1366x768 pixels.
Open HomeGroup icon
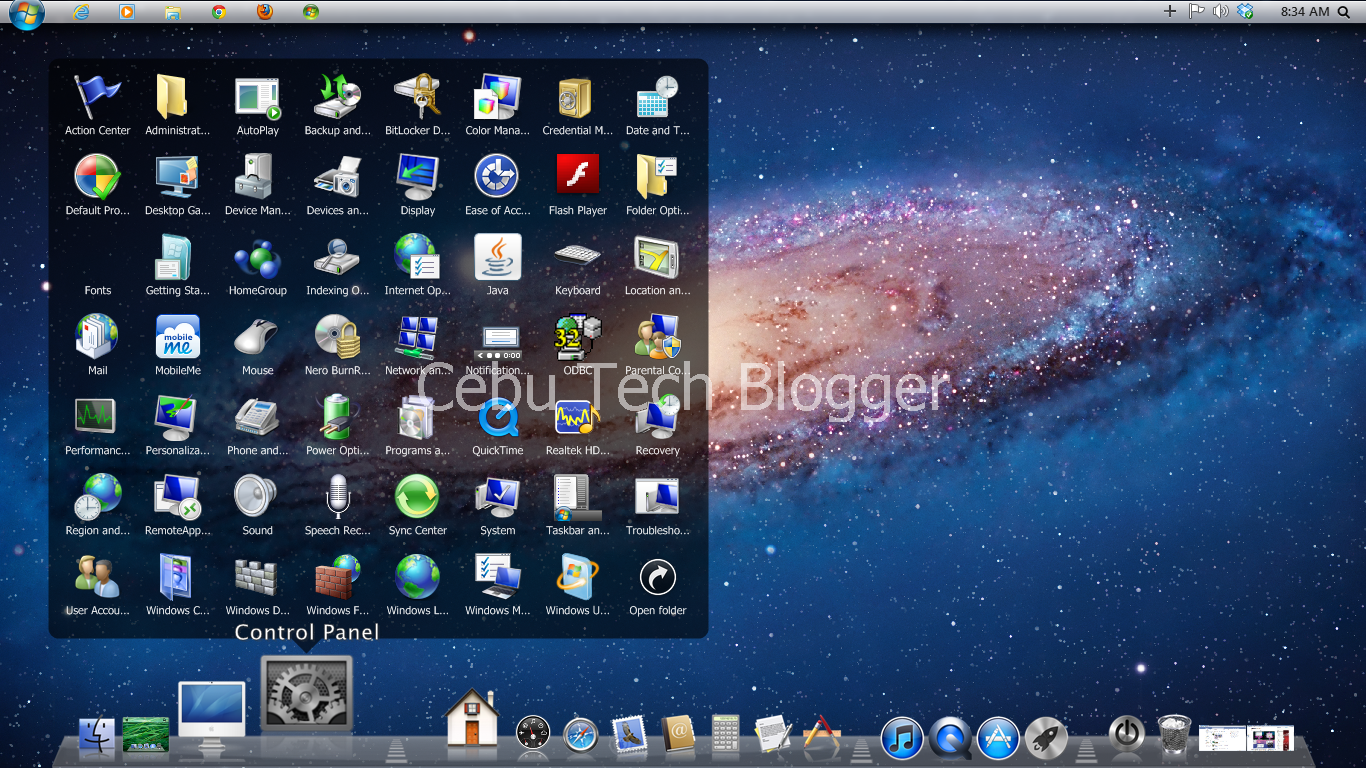coord(258,257)
